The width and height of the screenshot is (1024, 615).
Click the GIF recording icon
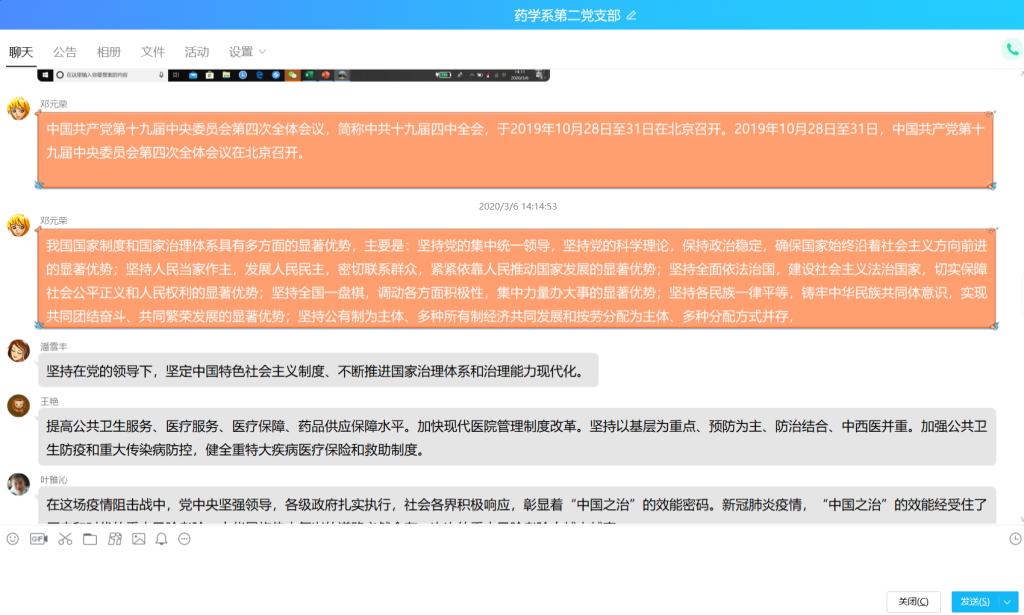38,539
